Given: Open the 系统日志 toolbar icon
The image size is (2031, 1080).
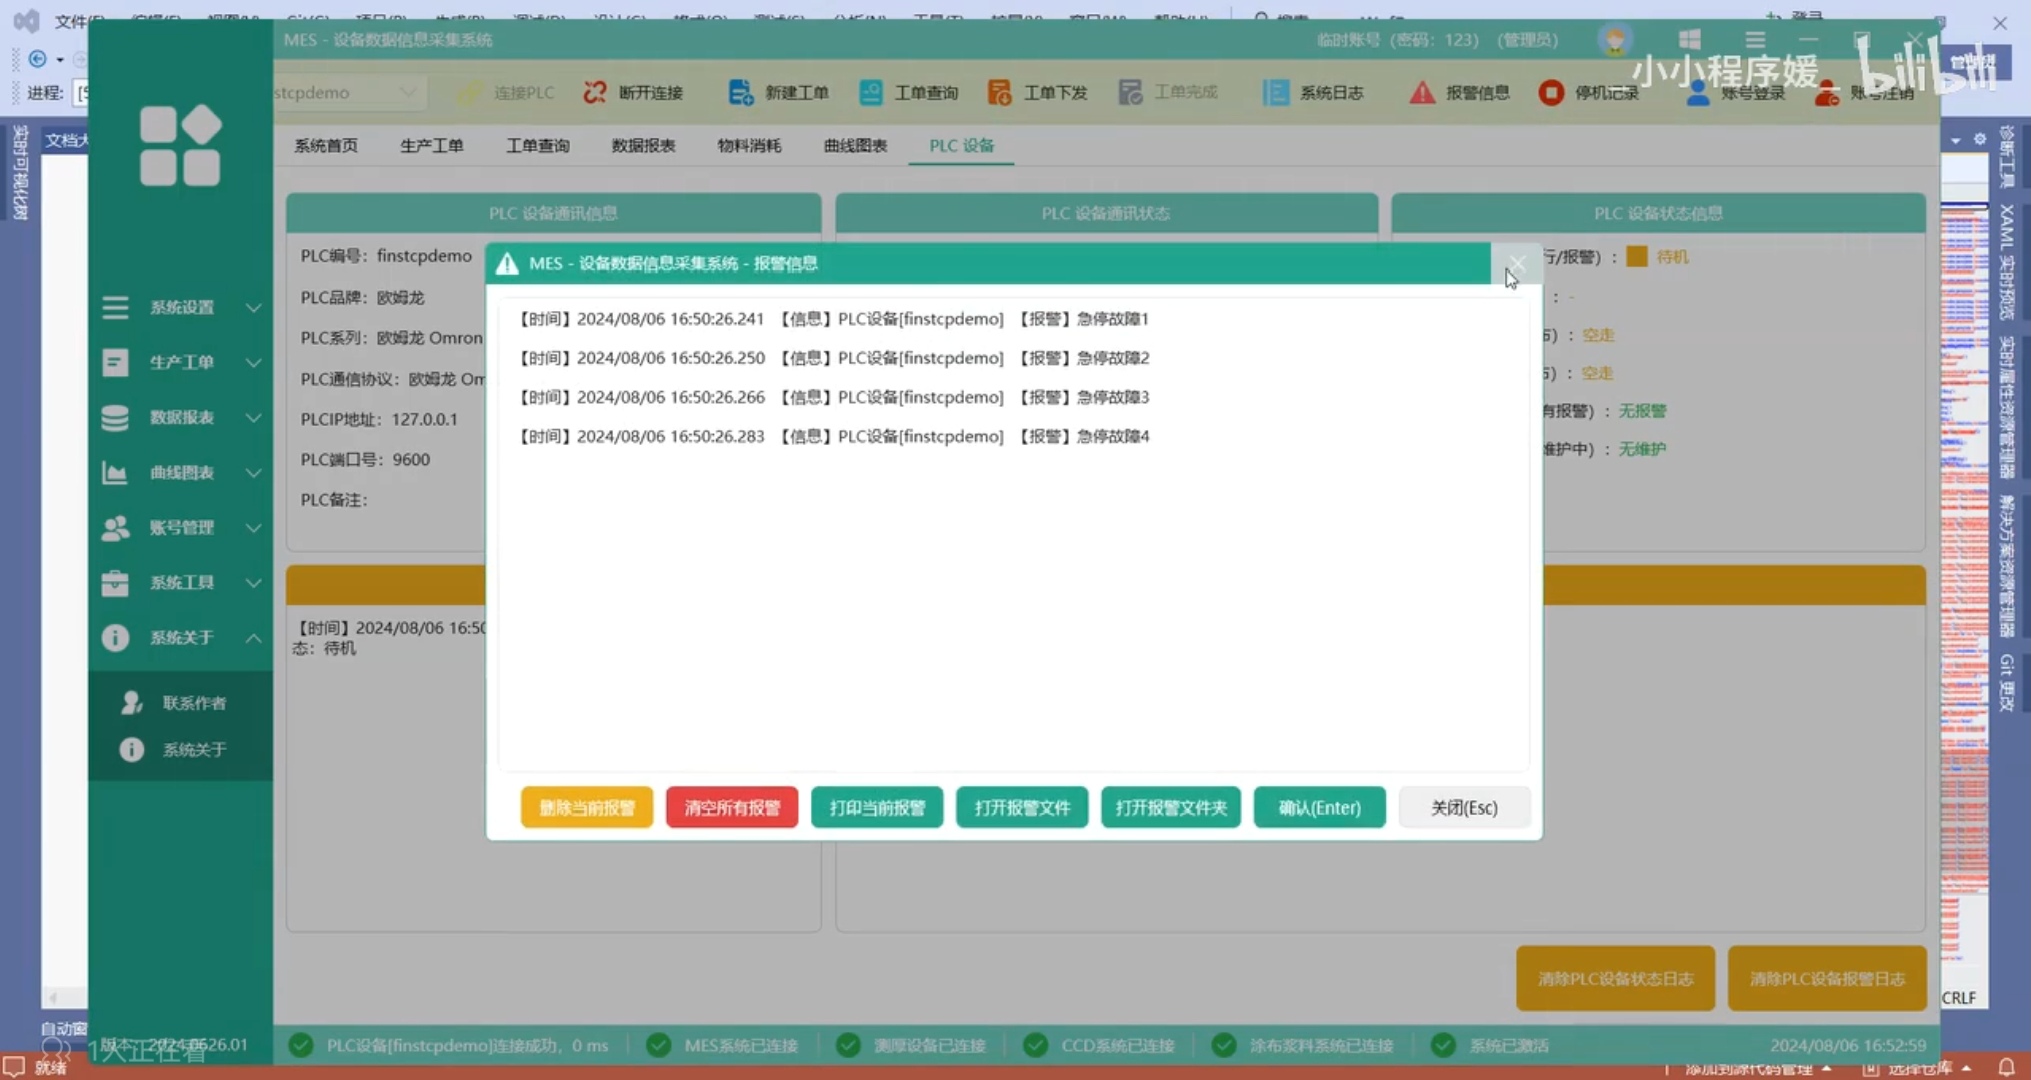Looking at the screenshot, I should point(1275,92).
